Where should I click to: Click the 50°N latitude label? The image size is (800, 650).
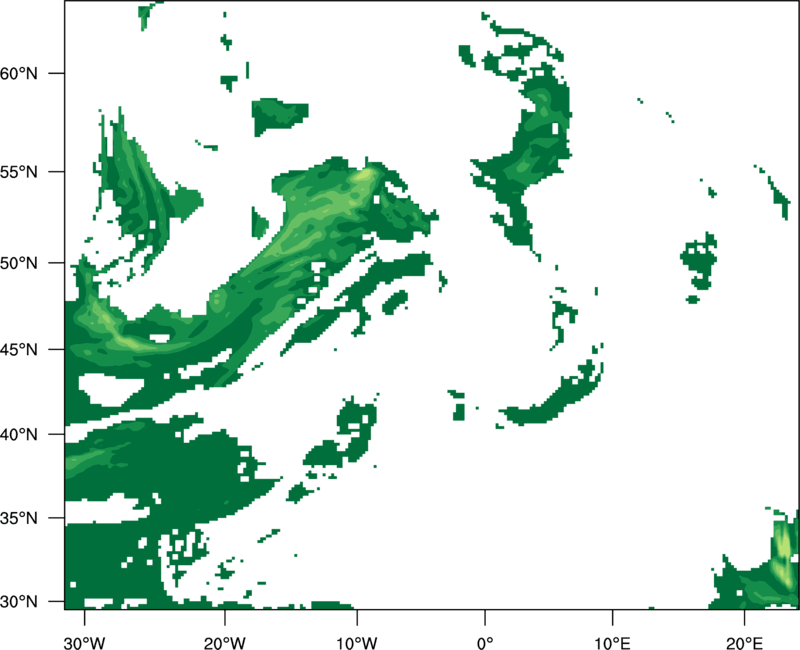[19, 263]
